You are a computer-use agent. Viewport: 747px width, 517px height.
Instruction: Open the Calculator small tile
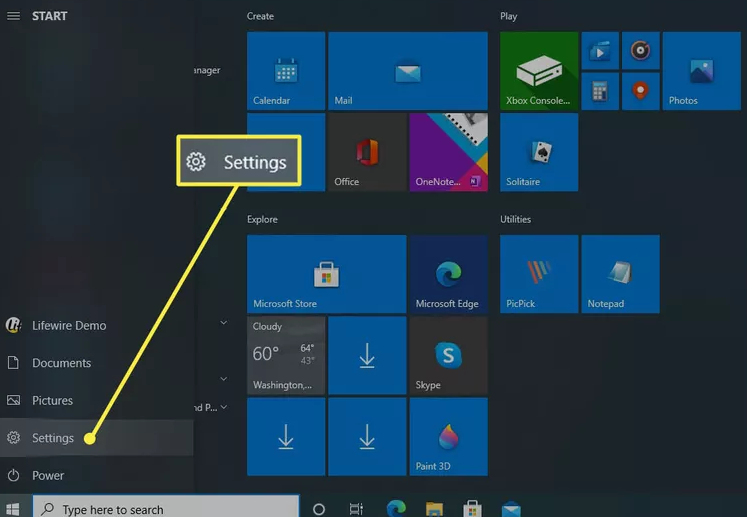click(x=600, y=91)
